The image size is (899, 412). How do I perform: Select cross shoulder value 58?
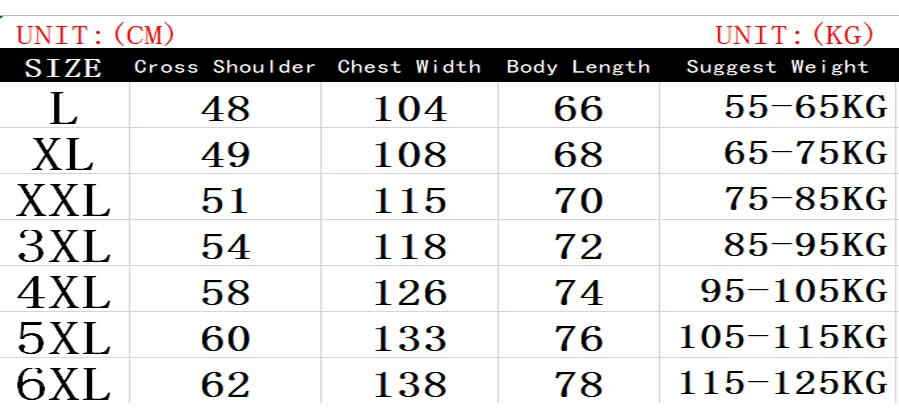(x=225, y=292)
